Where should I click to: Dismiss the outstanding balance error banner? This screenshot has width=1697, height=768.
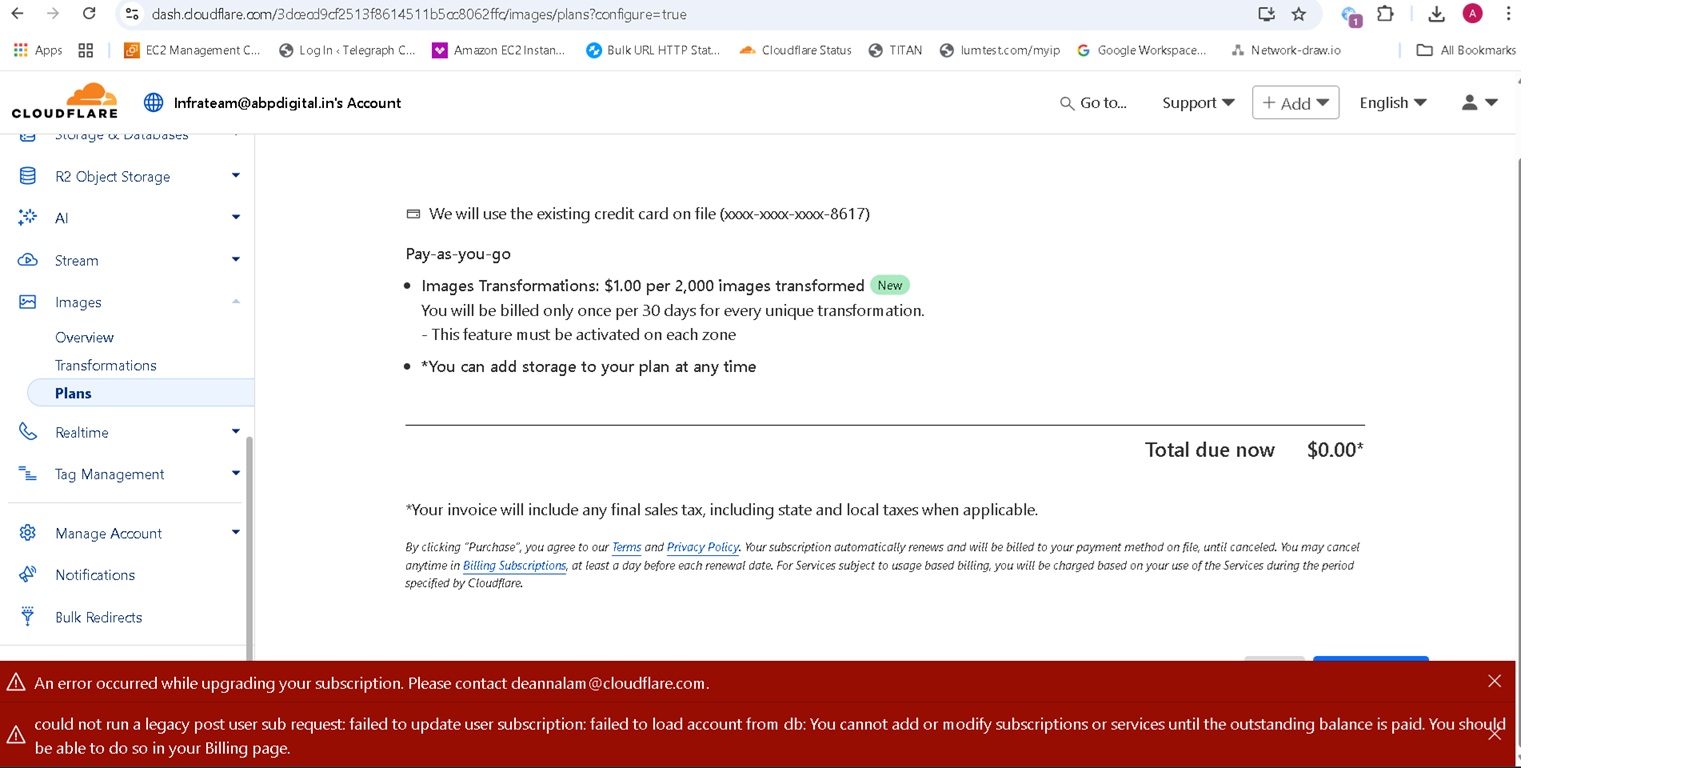[x=1494, y=734]
